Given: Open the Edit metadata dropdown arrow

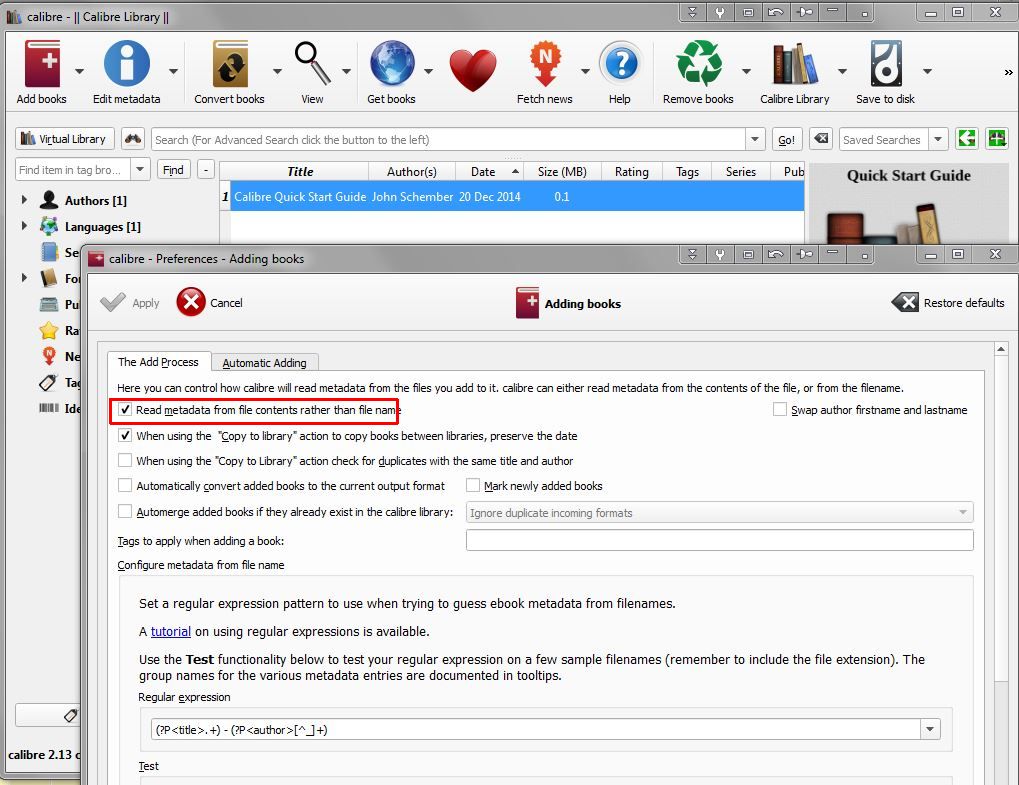Looking at the screenshot, I should point(174,71).
